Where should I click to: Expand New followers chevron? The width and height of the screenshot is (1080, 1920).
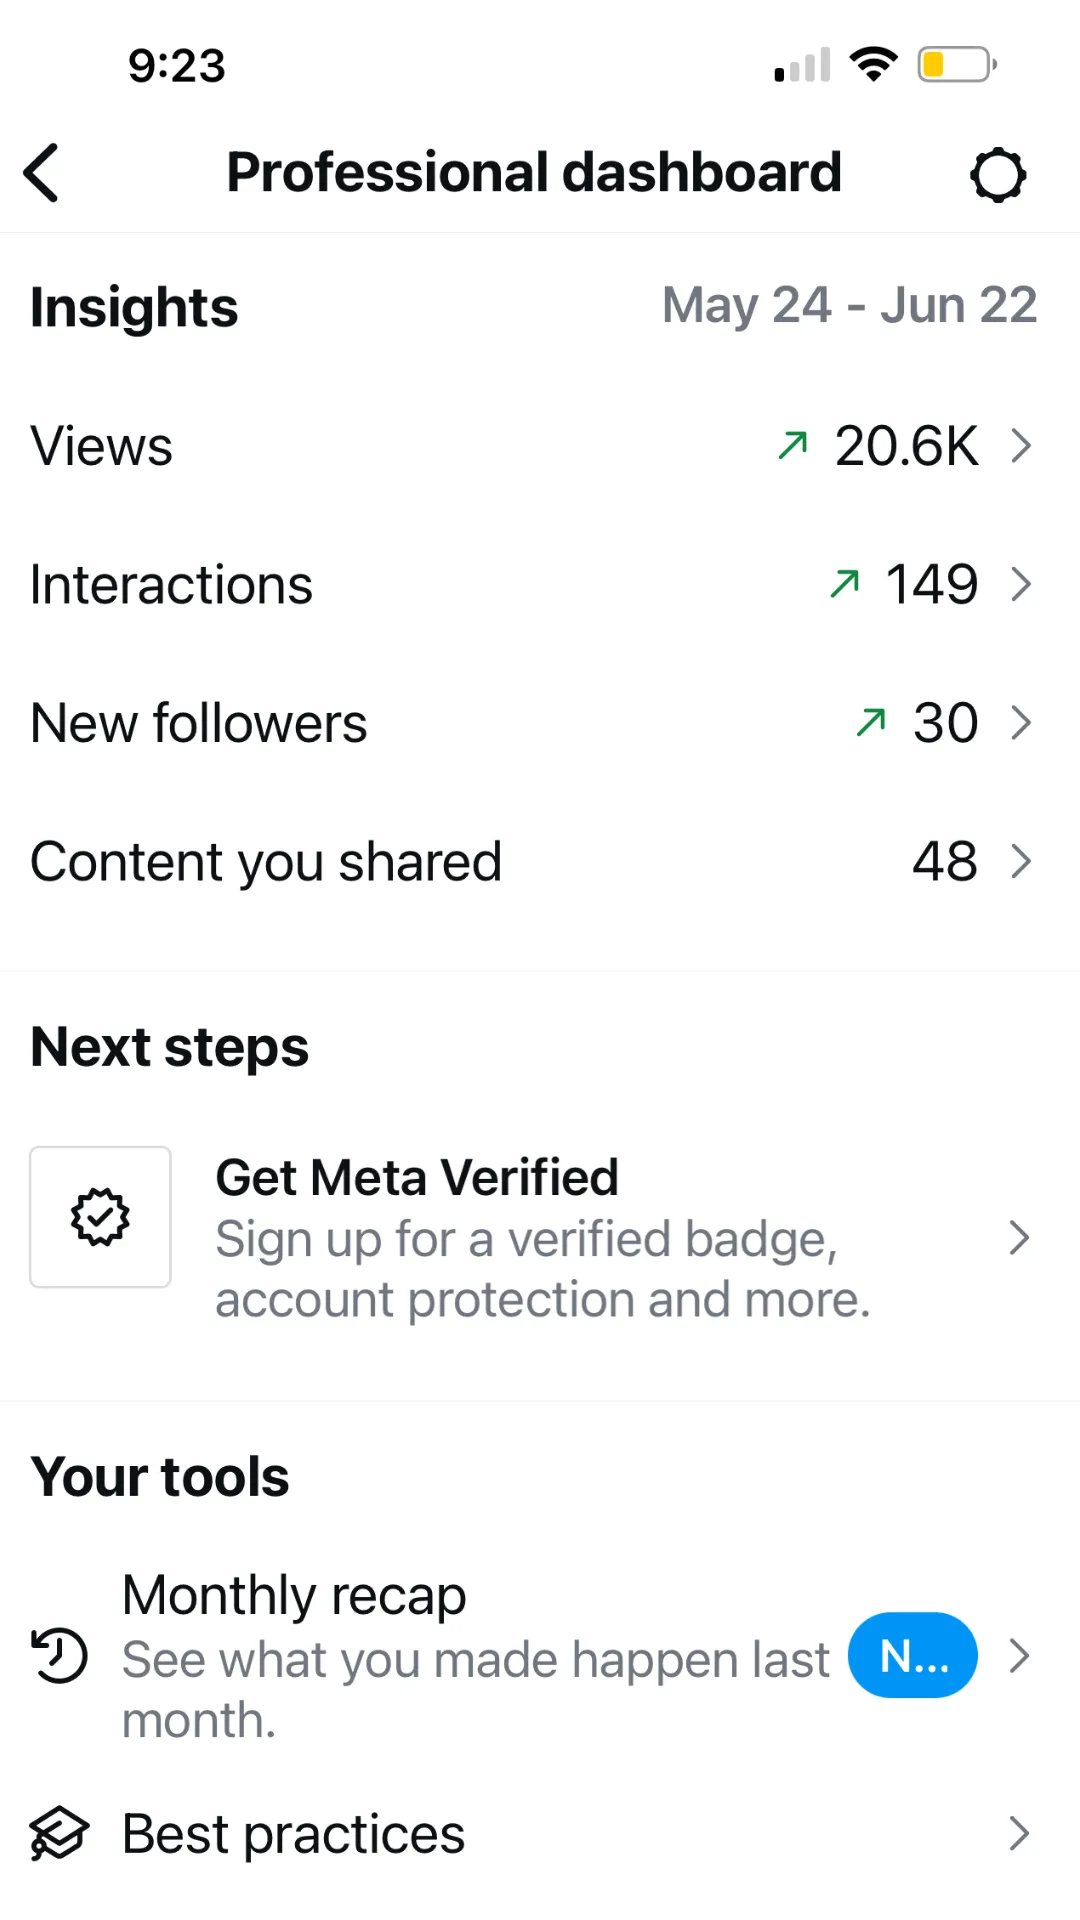point(1020,722)
